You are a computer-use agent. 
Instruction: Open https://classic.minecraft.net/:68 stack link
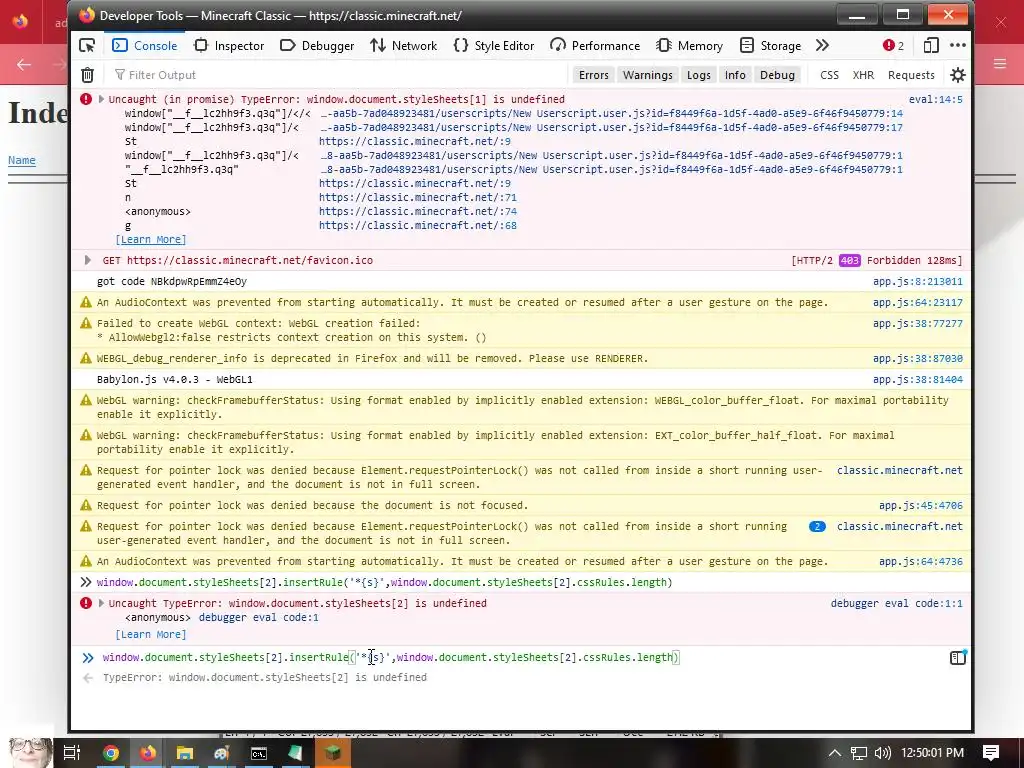(418, 225)
